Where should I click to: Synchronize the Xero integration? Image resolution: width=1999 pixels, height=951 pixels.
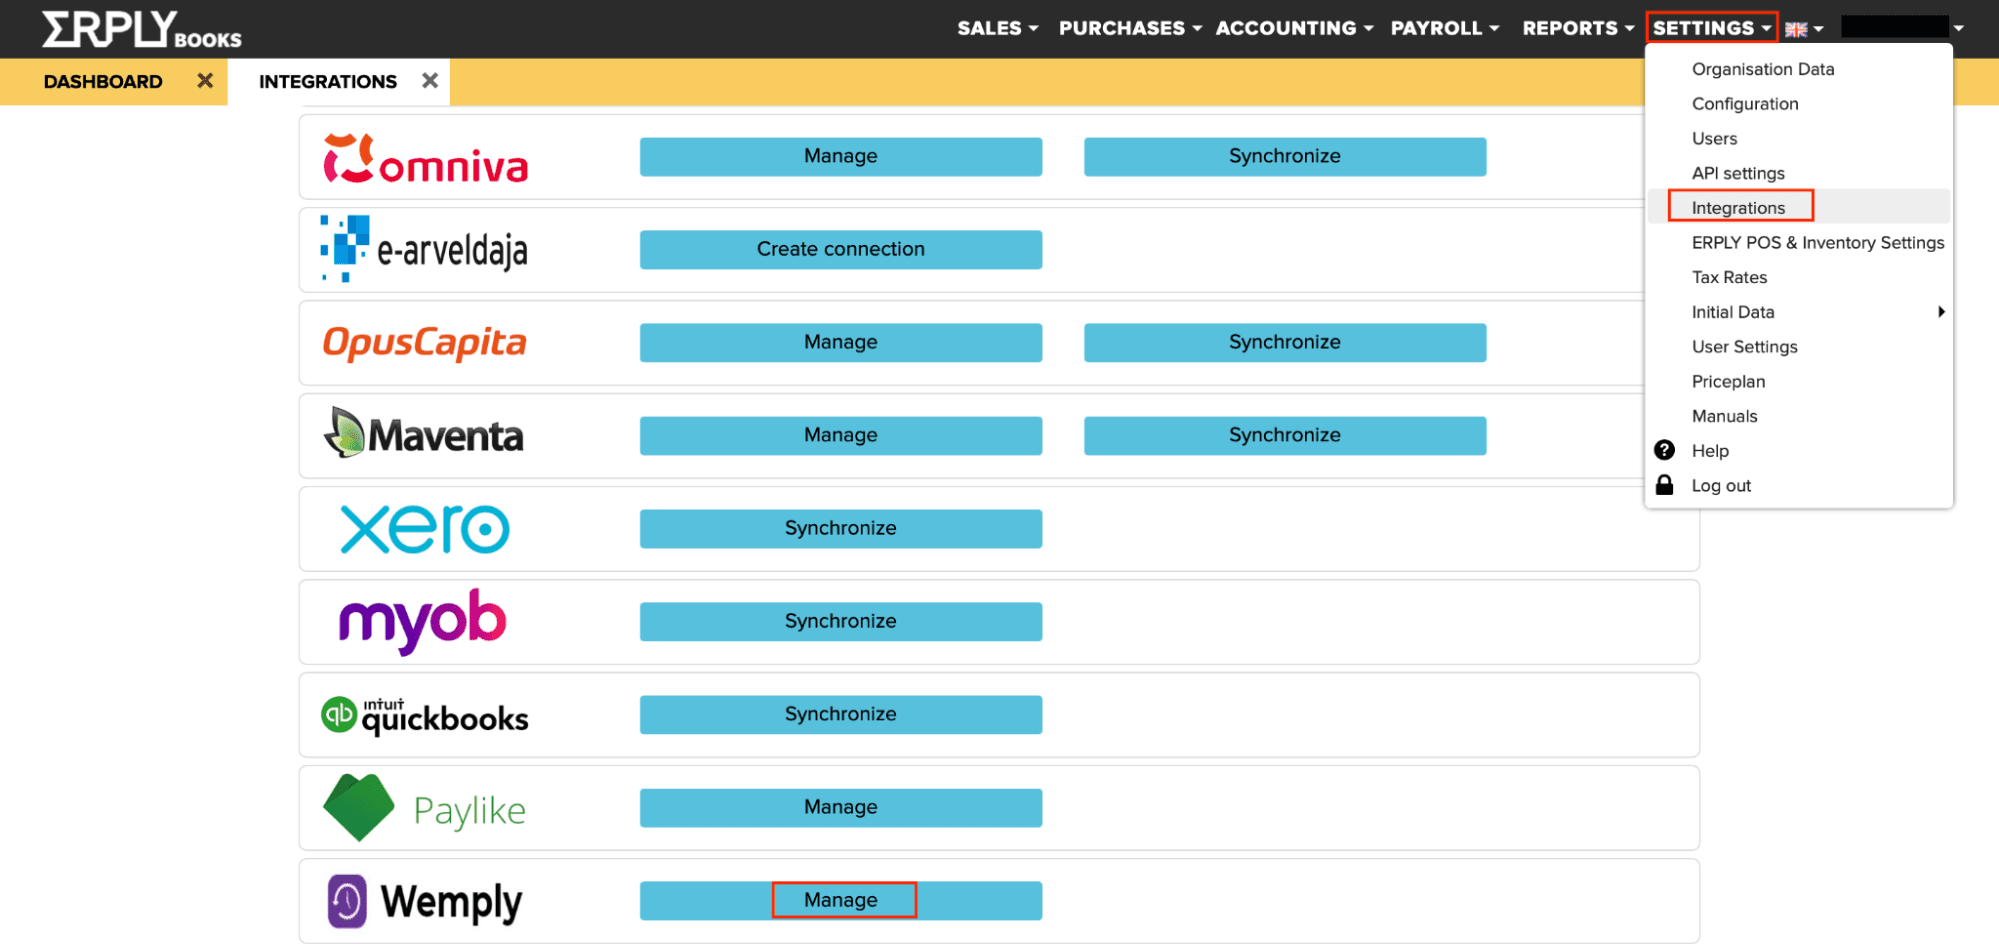[x=841, y=528]
